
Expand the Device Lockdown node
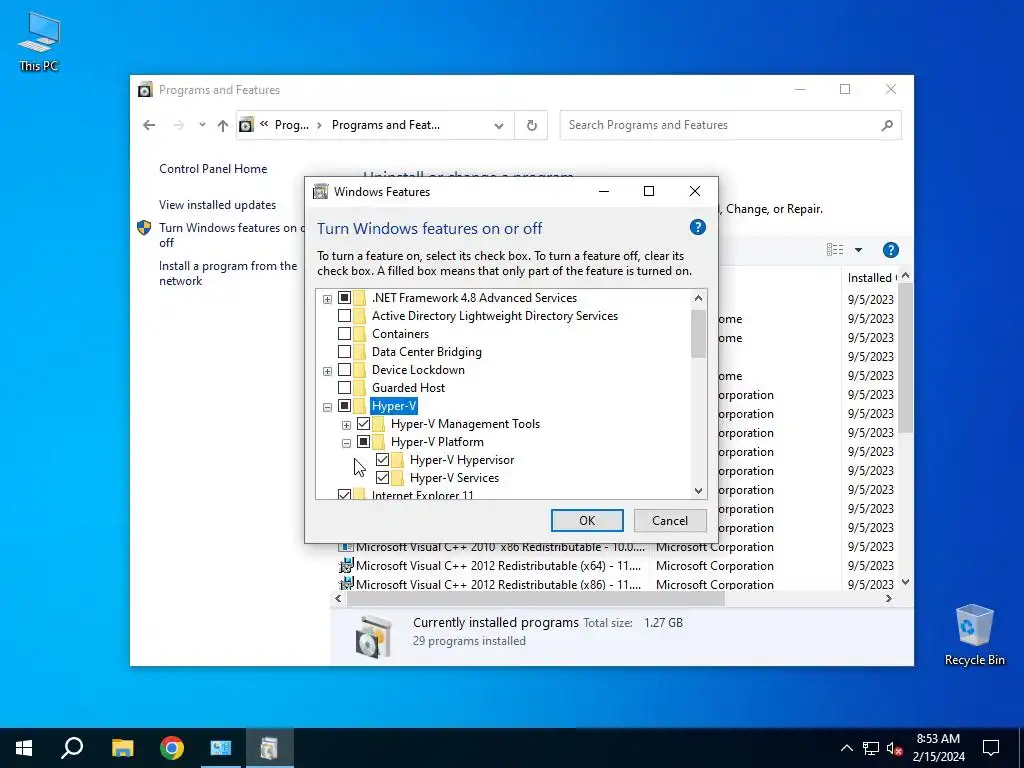pos(327,371)
